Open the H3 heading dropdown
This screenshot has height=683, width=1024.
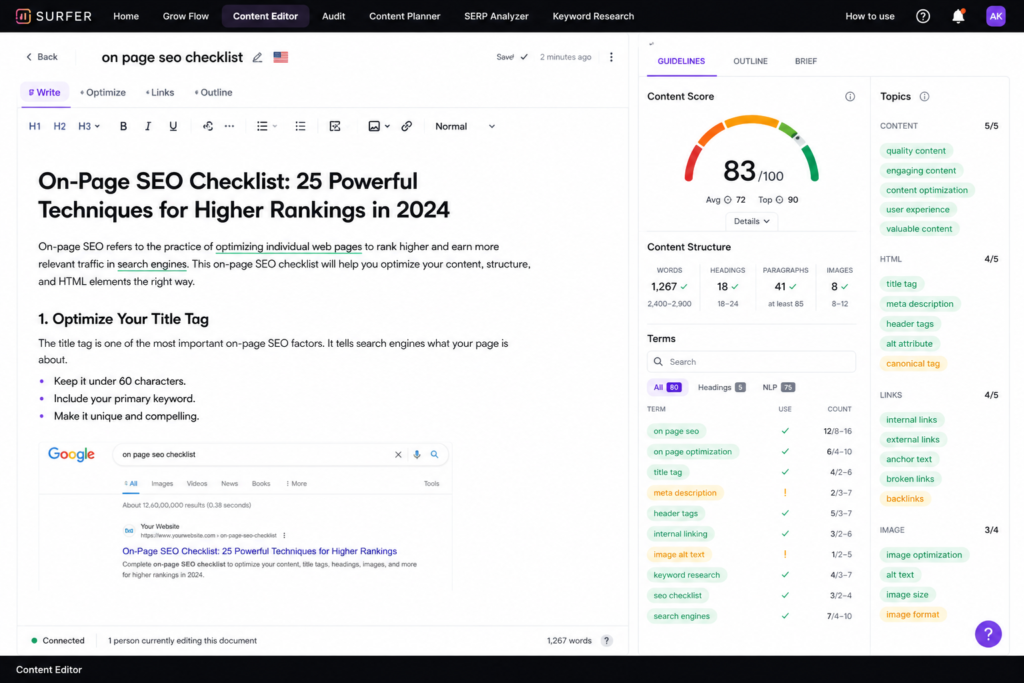coord(89,126)
